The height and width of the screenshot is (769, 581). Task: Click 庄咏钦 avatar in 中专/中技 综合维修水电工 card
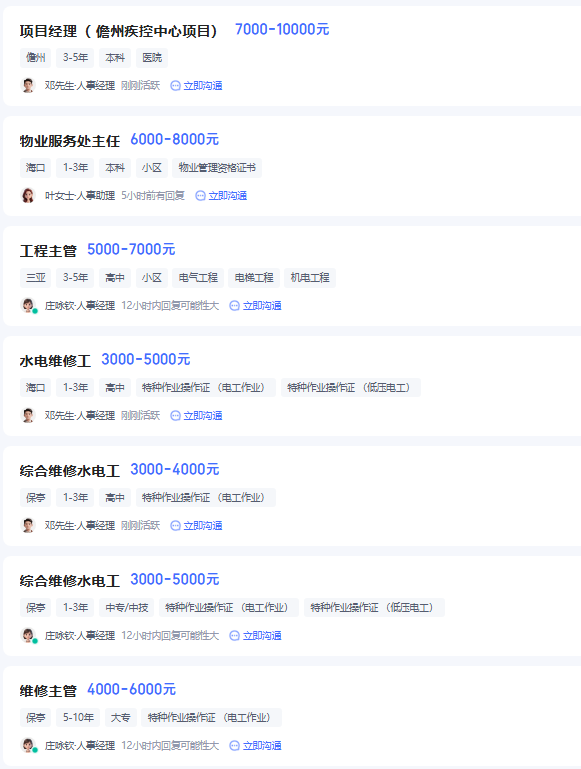28,635
